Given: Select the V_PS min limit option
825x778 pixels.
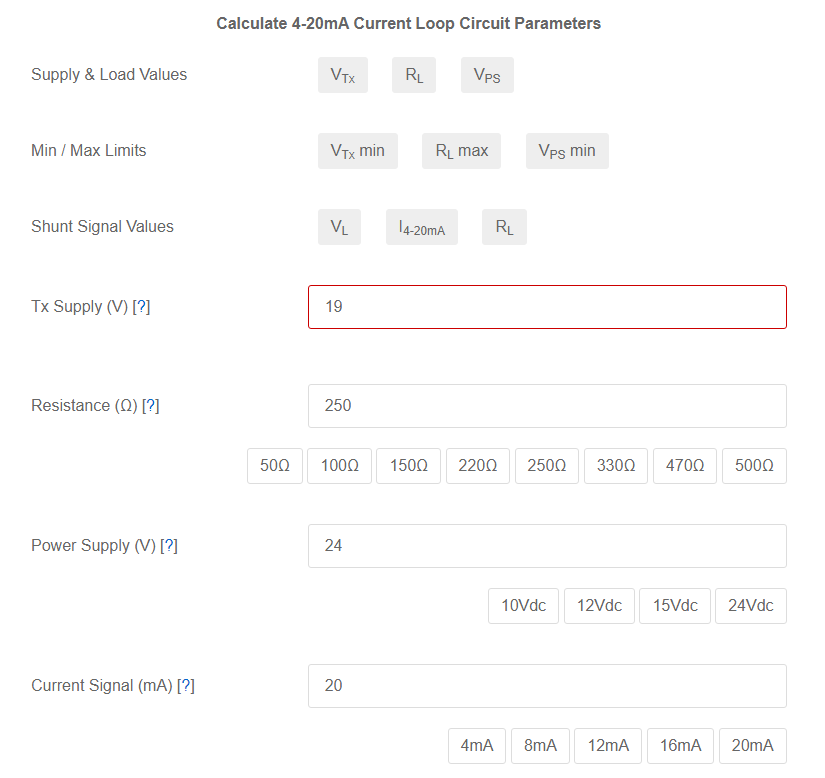Looking at the screenshot, I should coord(567,150).
